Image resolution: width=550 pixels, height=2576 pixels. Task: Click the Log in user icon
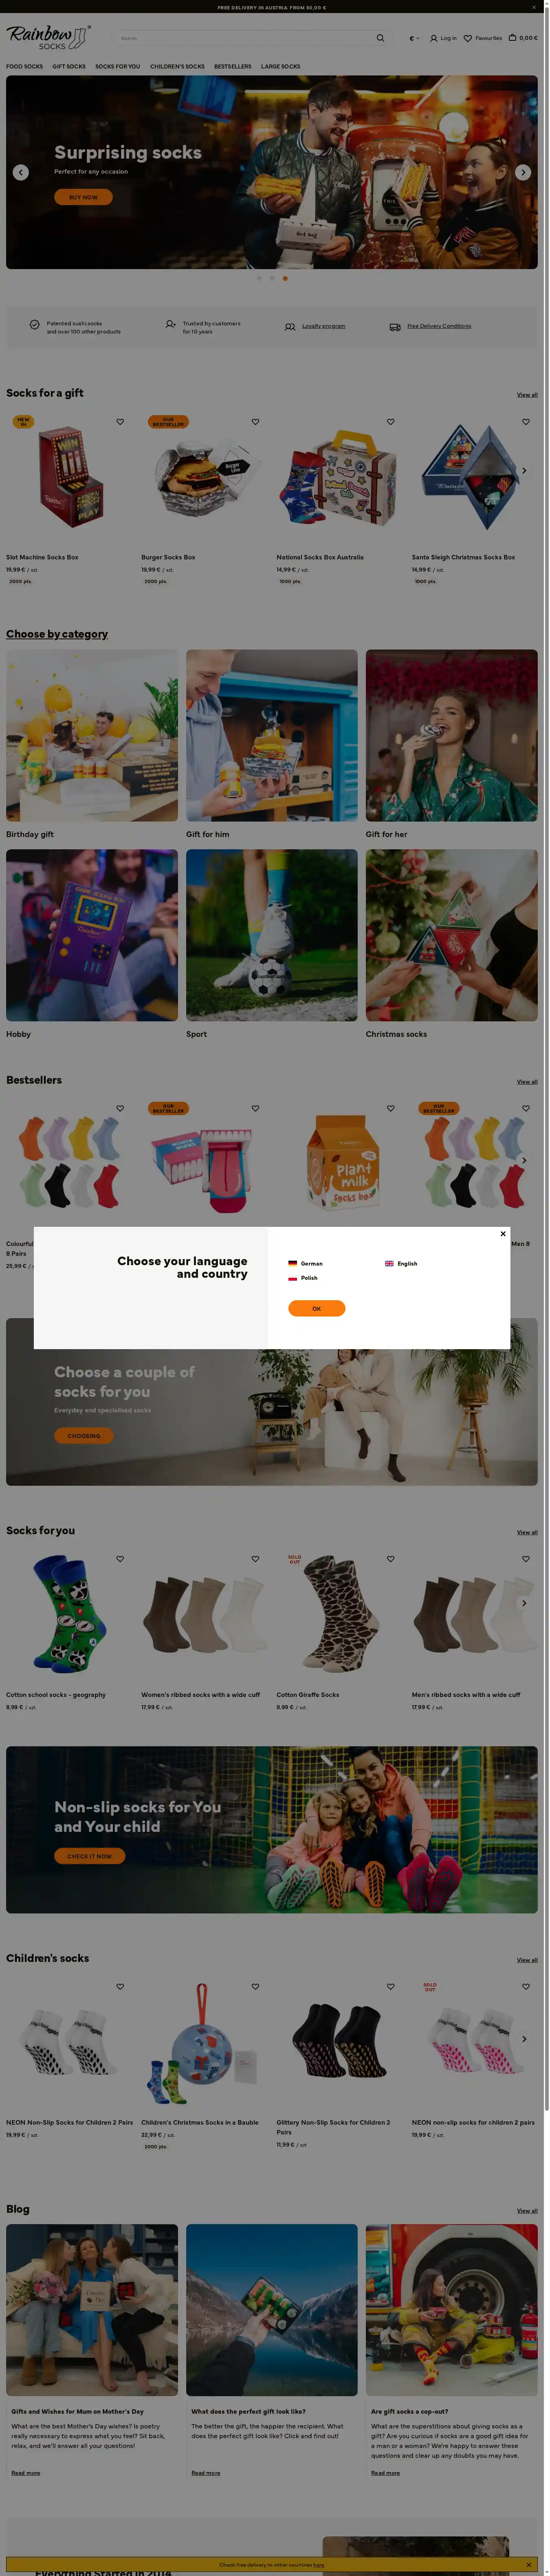click(434, 38)
